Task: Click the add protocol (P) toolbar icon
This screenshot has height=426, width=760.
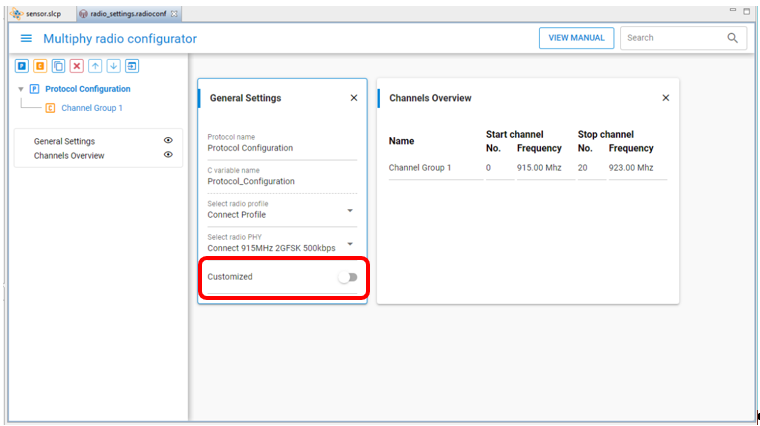Action: coord(22,66)
